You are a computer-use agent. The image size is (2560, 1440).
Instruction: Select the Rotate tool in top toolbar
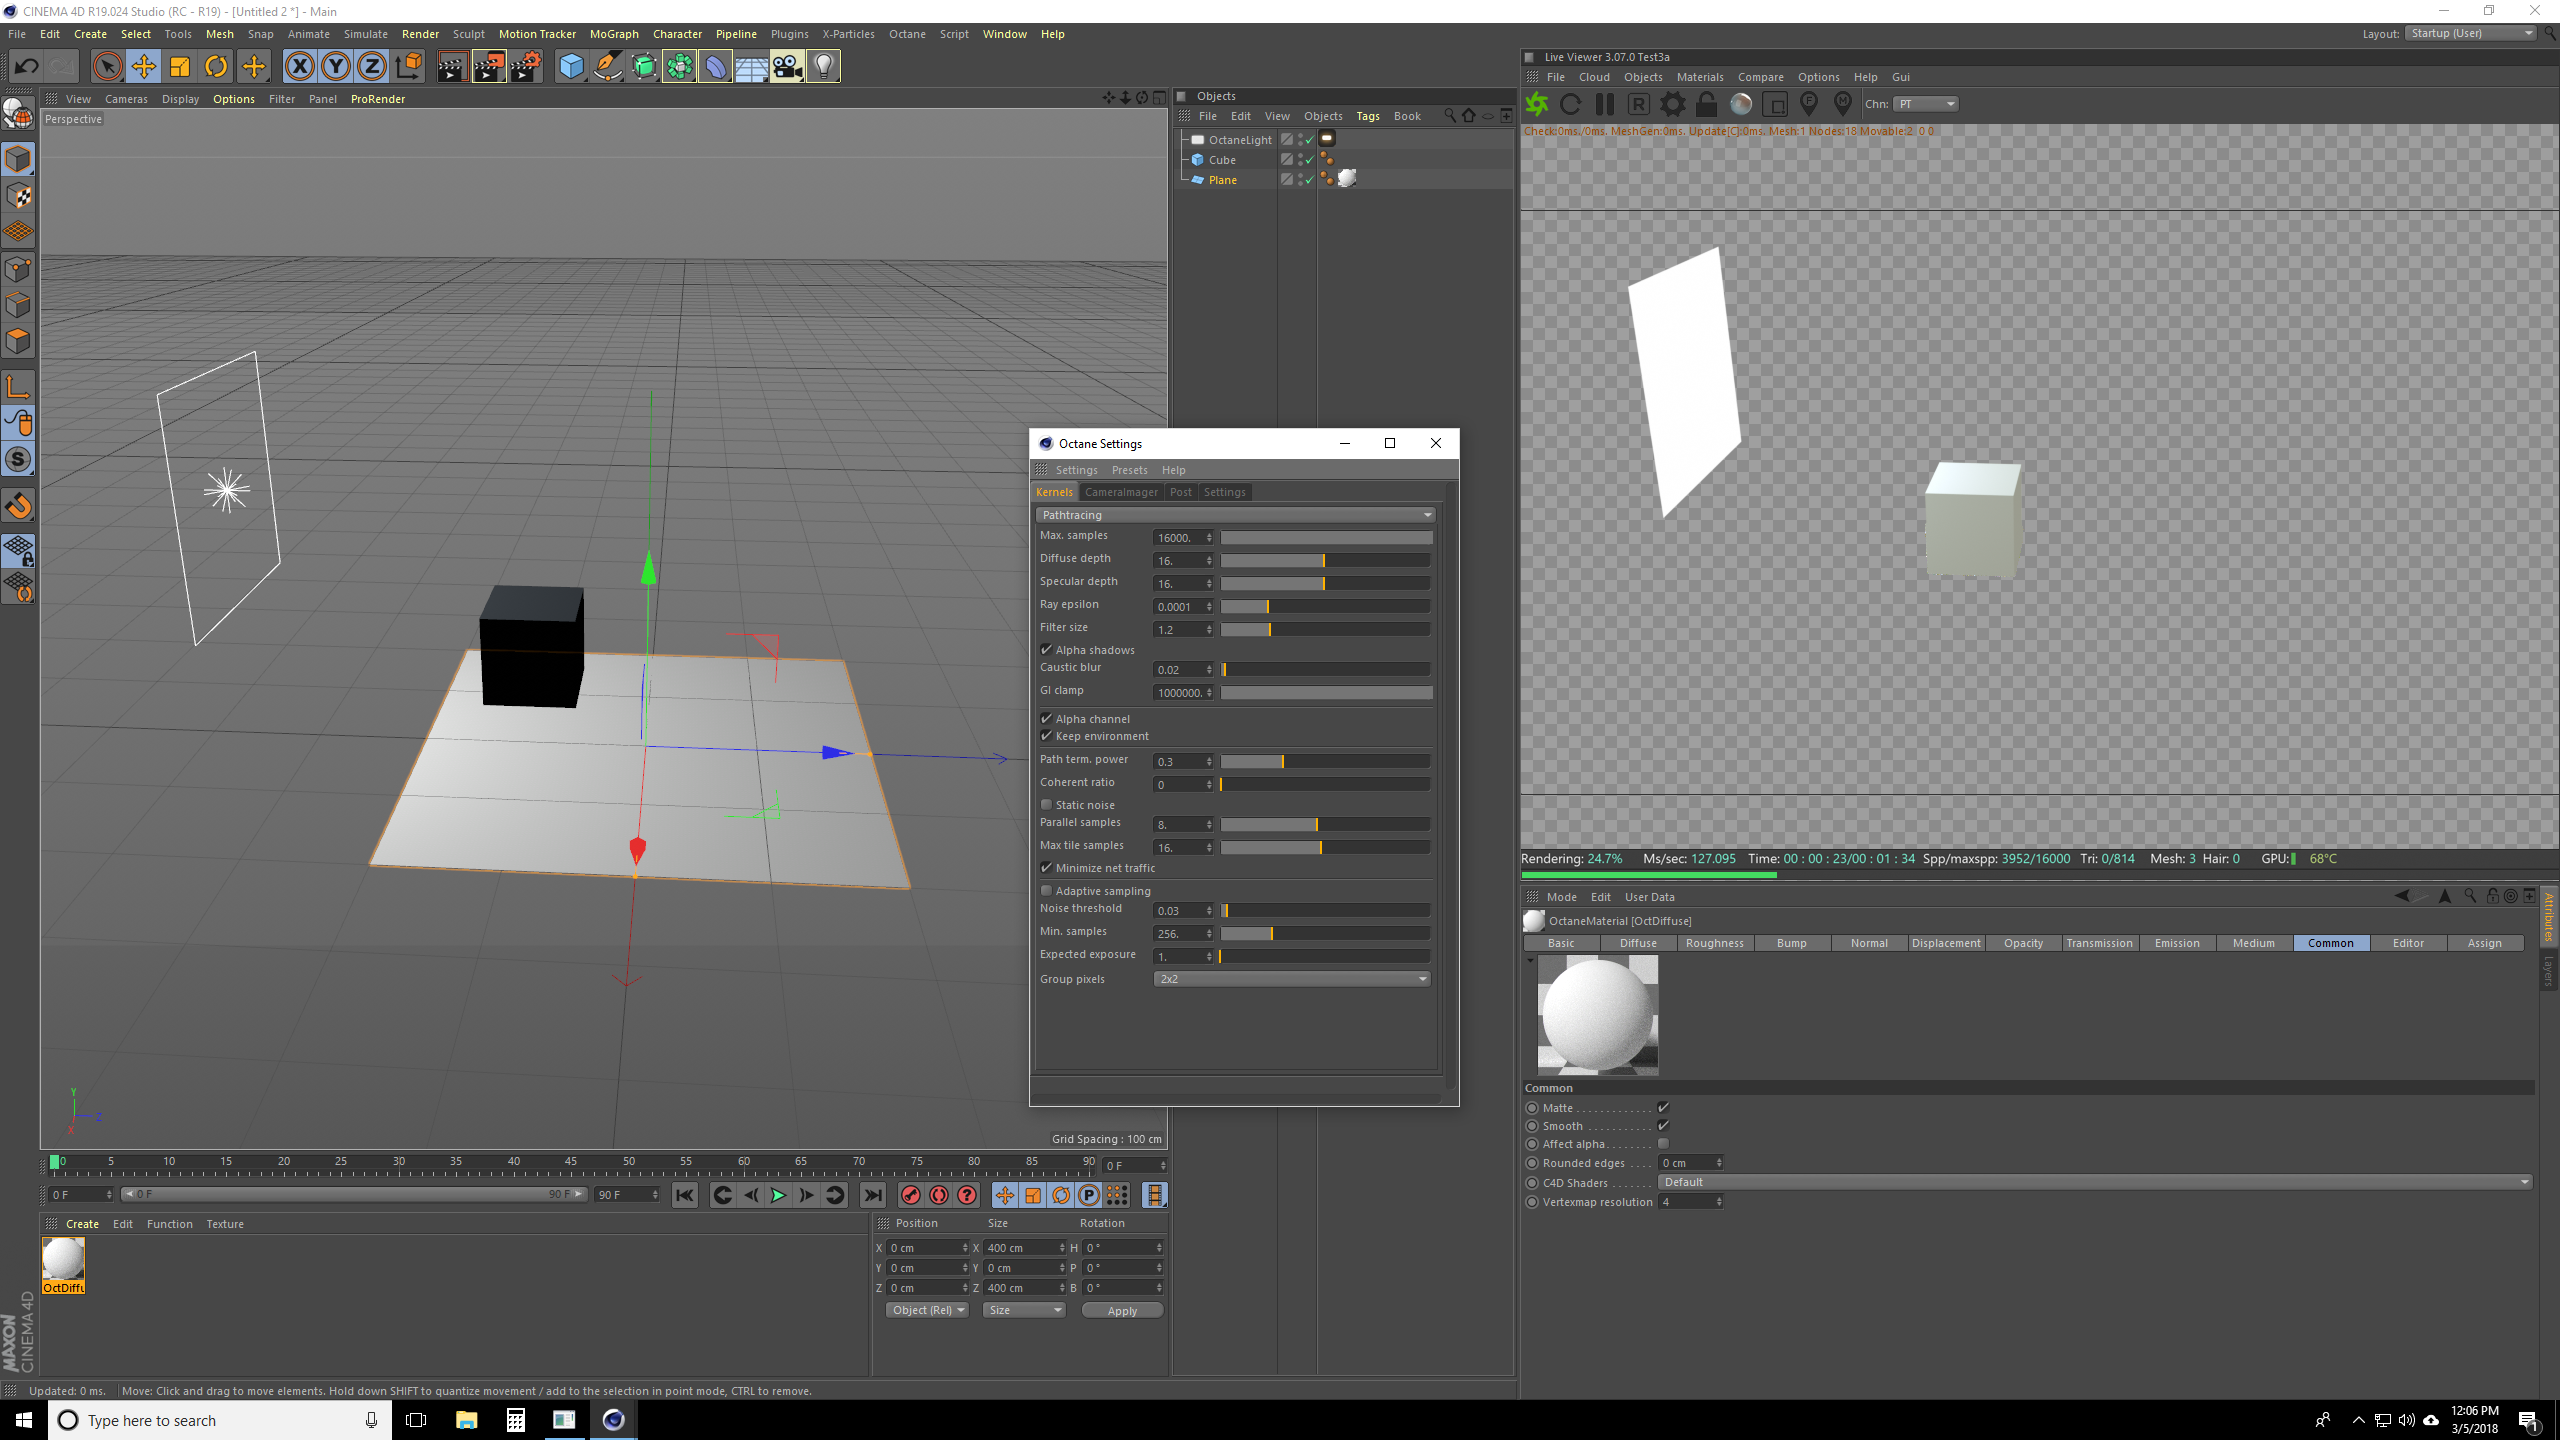(x=216, y=67)
